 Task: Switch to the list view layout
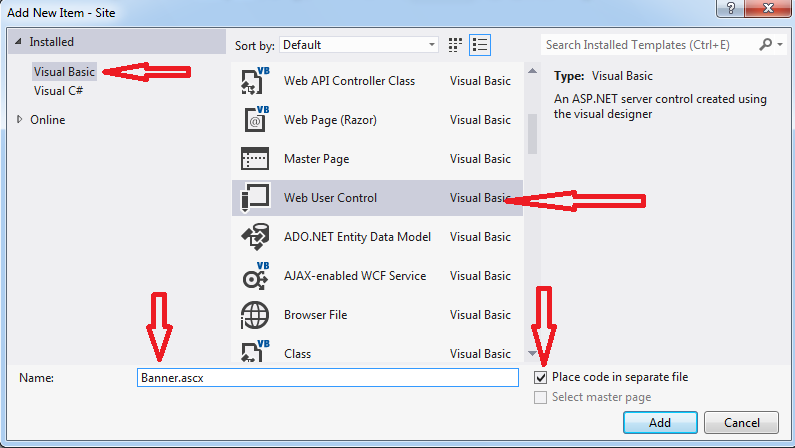[480, 45]
